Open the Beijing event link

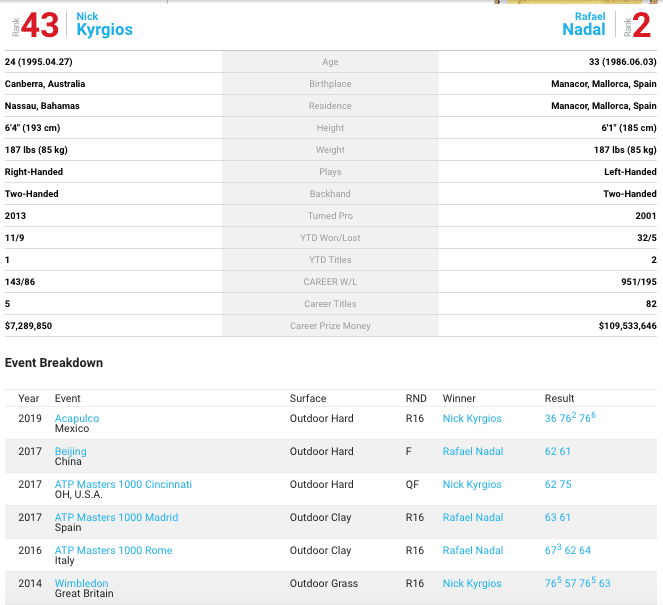tap(71, 451)
